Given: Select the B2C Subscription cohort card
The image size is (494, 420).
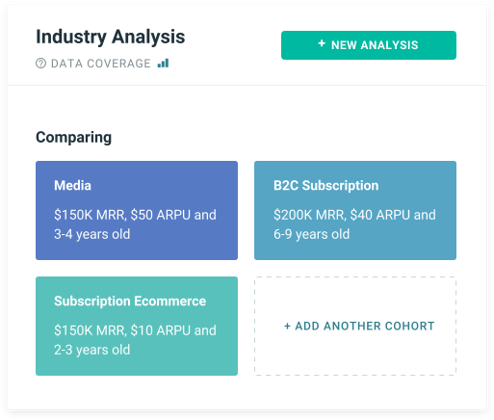Looking at the screenshot, I should pos(355,210).
